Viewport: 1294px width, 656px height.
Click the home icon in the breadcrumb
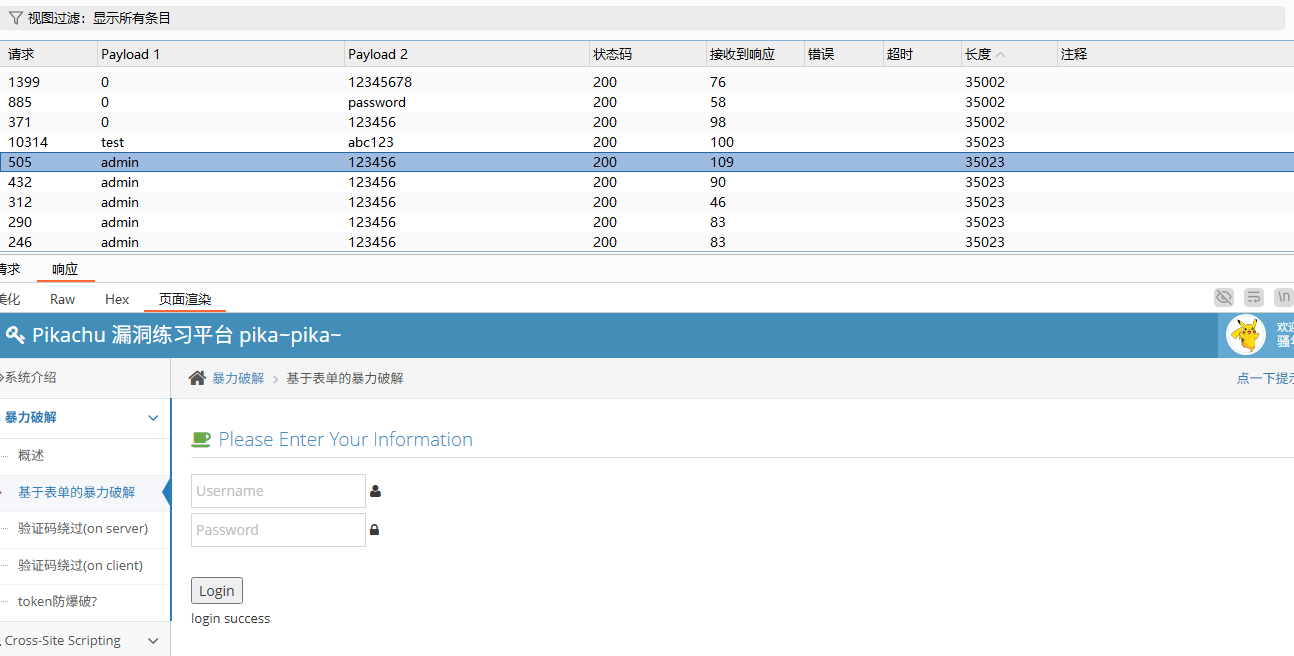point(198,378)
